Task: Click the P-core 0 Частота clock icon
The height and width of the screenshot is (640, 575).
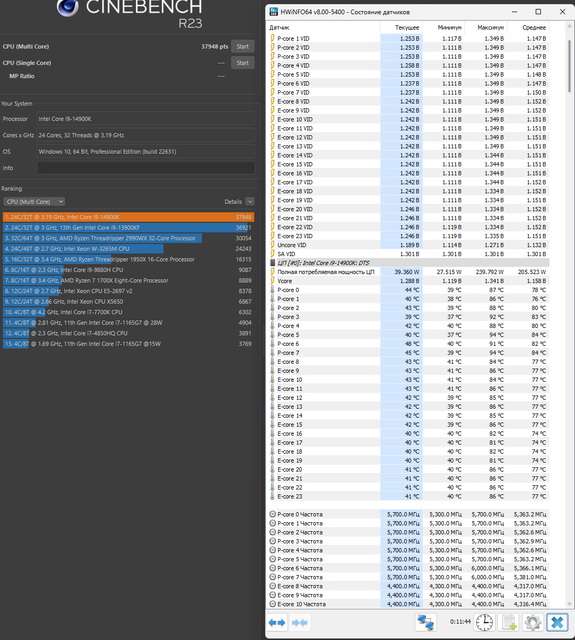Action: coord(273,514)
